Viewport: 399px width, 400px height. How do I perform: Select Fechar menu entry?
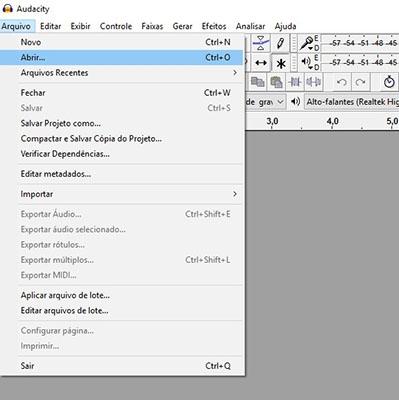pos(123,93)
